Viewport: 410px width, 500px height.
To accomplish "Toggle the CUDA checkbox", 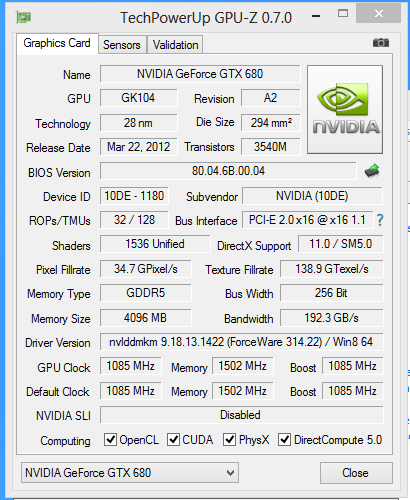I will click(x=173, y=439).
